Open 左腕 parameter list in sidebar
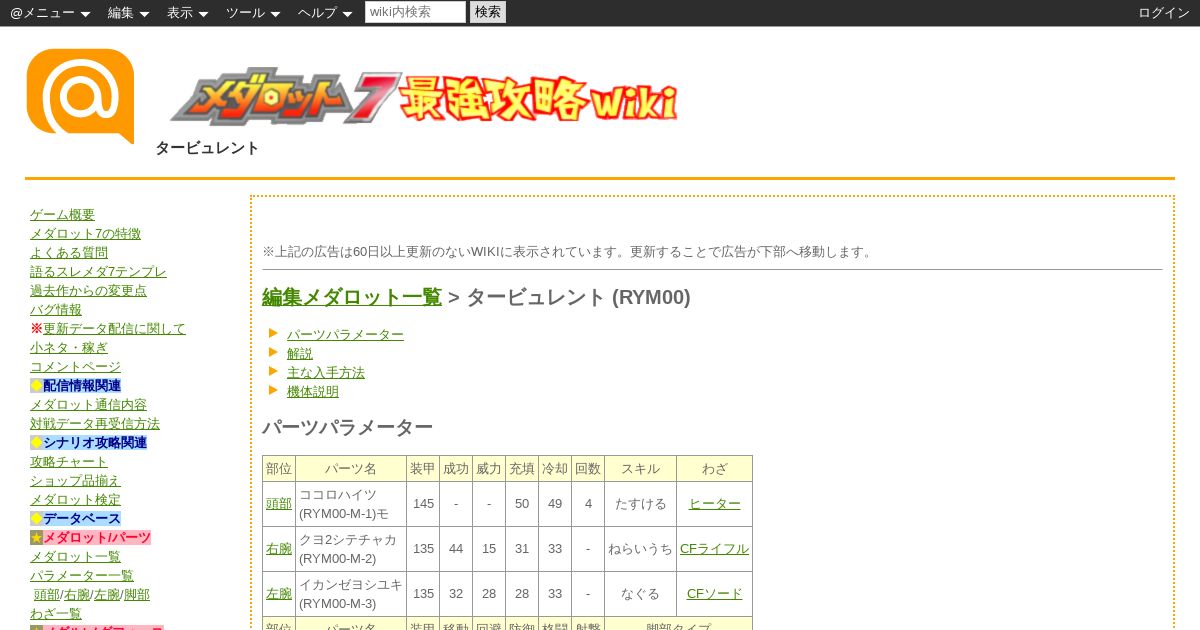Image resolution: width=1200 pixels, height=630 pixels. click(x=107, y=595)
